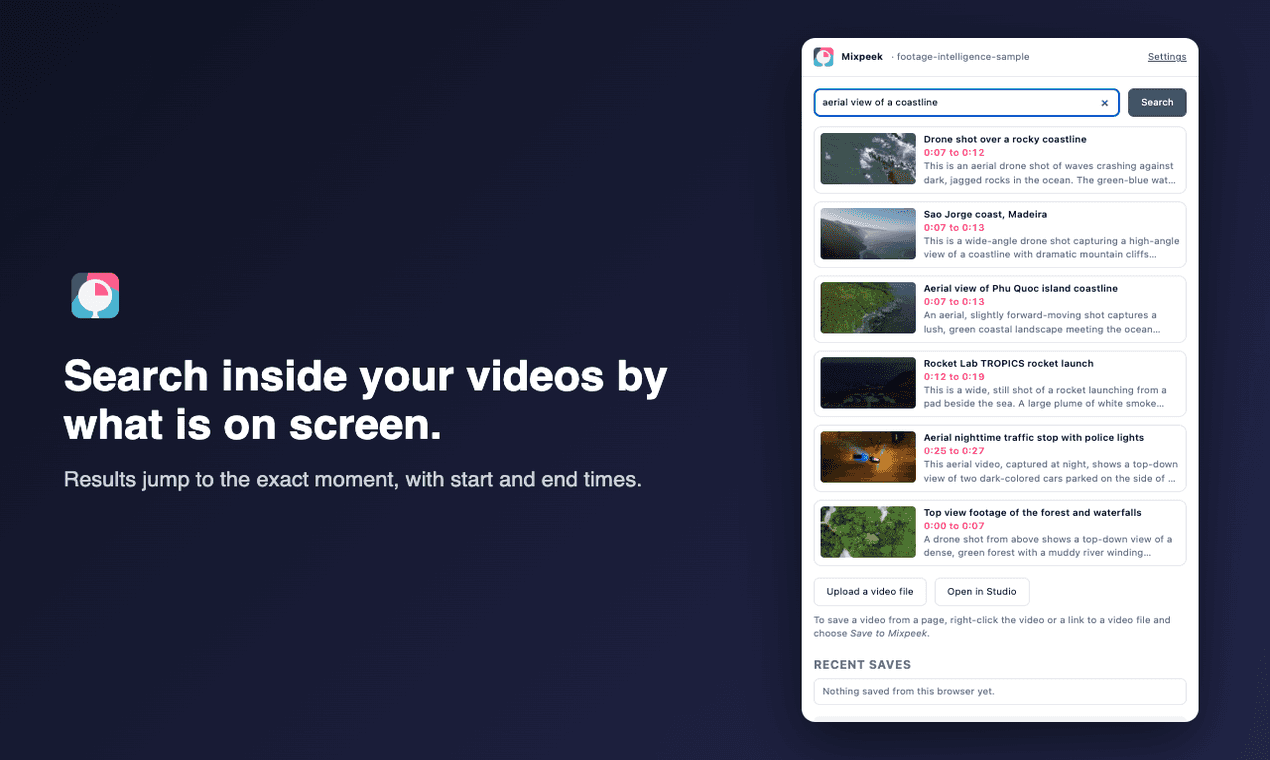Click the 'footage-intelligence-sample' collection name
This screenshot has height=760, width=1270.
point(962,57)
